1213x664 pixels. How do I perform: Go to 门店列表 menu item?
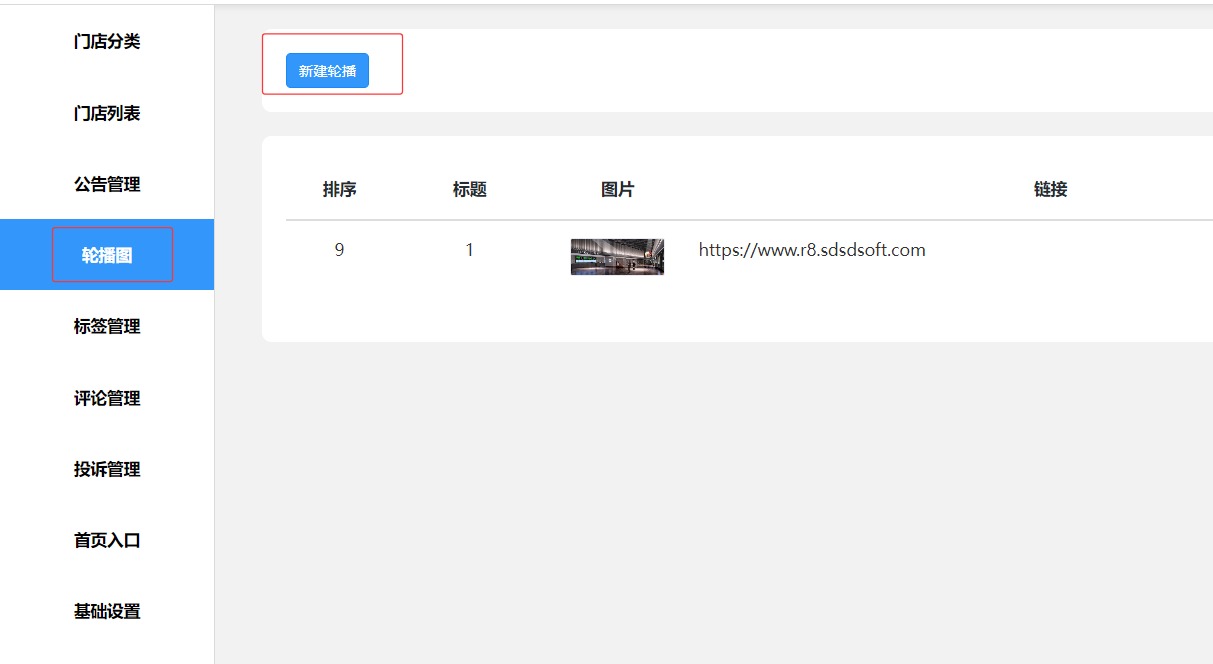(x=107, y=114)
